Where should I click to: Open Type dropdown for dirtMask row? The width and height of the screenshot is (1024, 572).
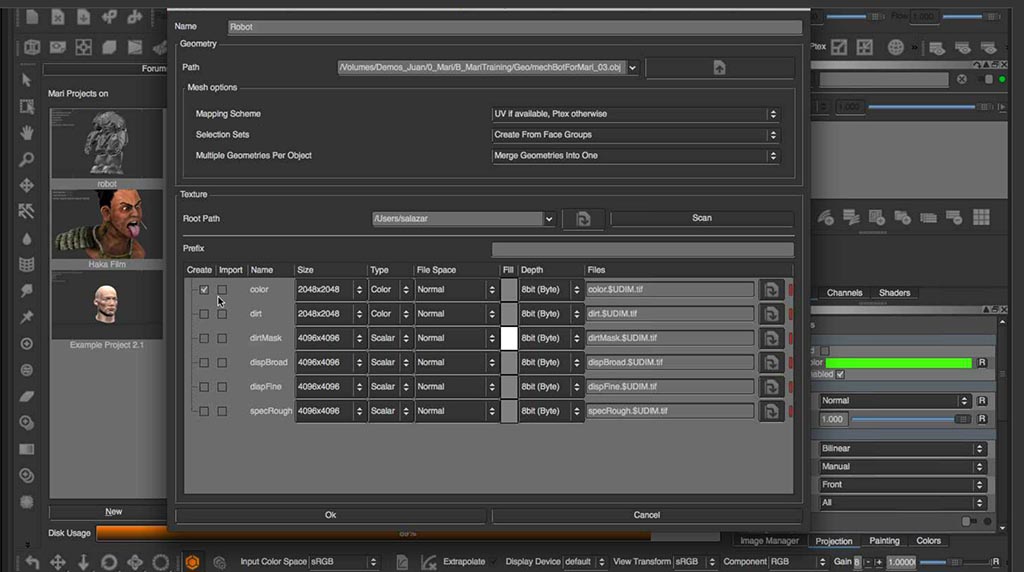click(391, 338)
